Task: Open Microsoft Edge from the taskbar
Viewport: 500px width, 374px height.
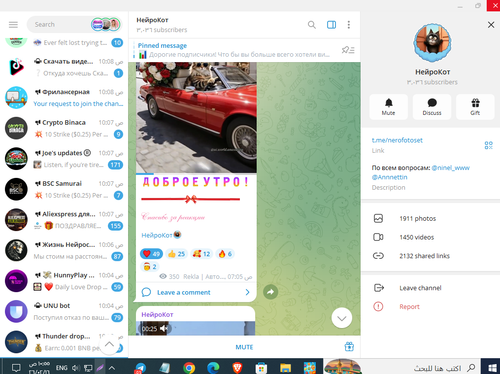Action: (213, 368)
